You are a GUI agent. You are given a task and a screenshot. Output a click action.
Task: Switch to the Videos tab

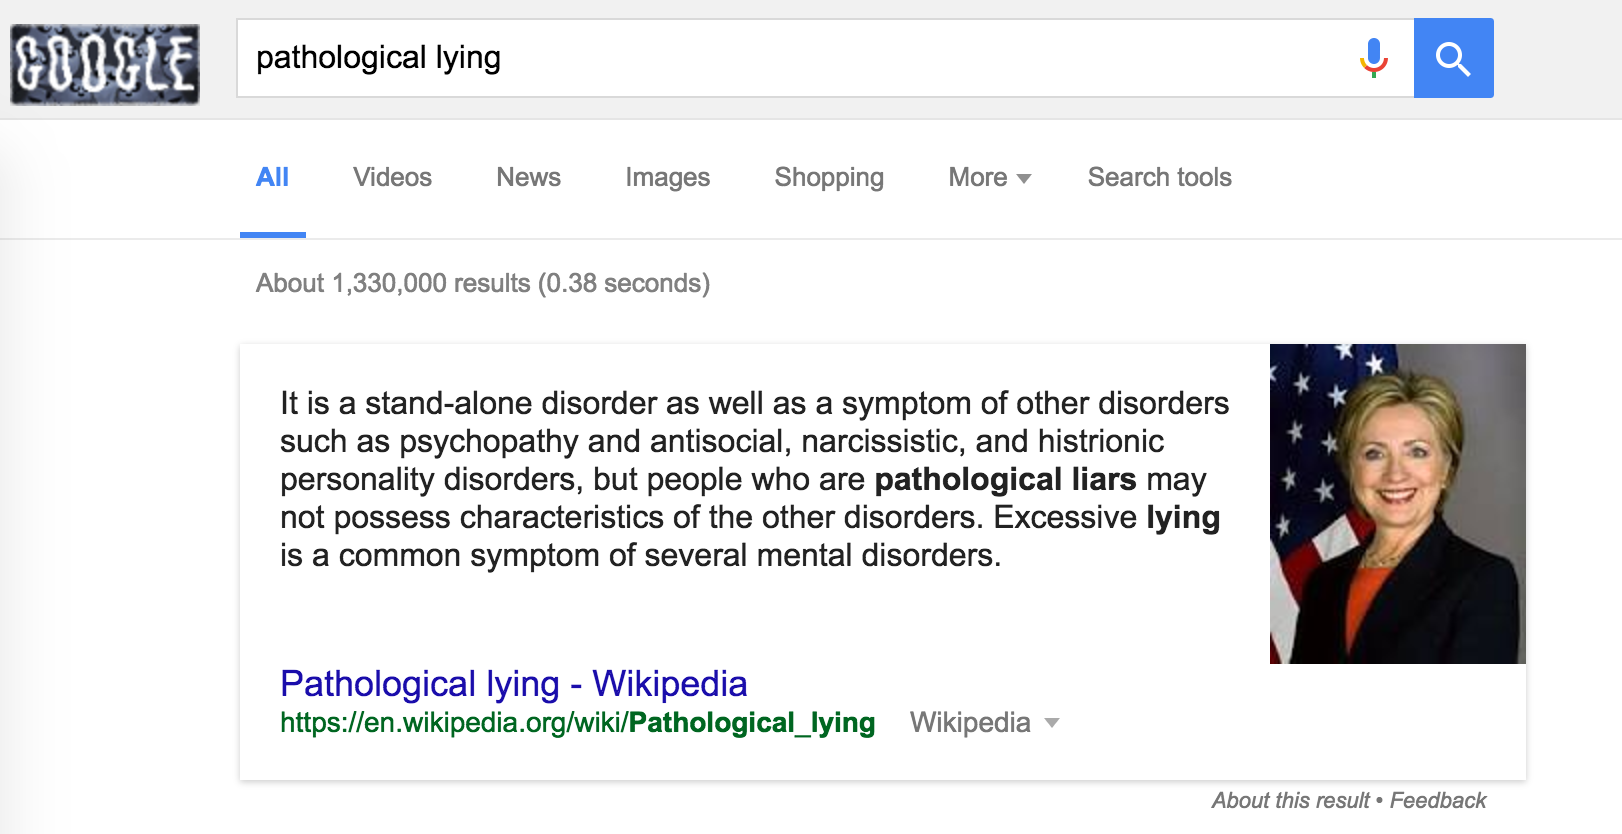pos(392,177)
